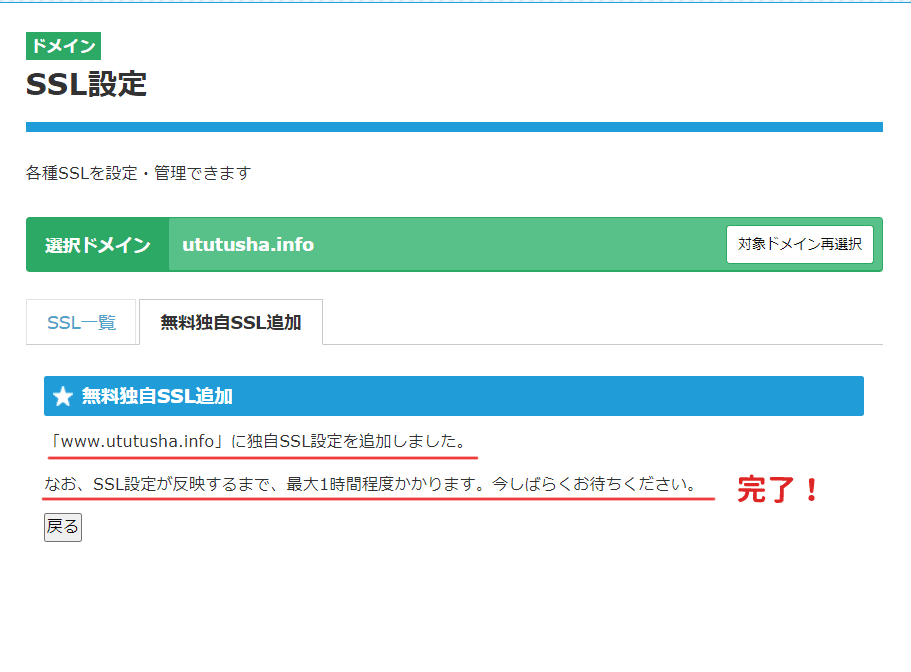
Task: Click the message 「www.ututusha.info」に独自SSL設定を追加しました。
Action: click(x=259, y=441)
